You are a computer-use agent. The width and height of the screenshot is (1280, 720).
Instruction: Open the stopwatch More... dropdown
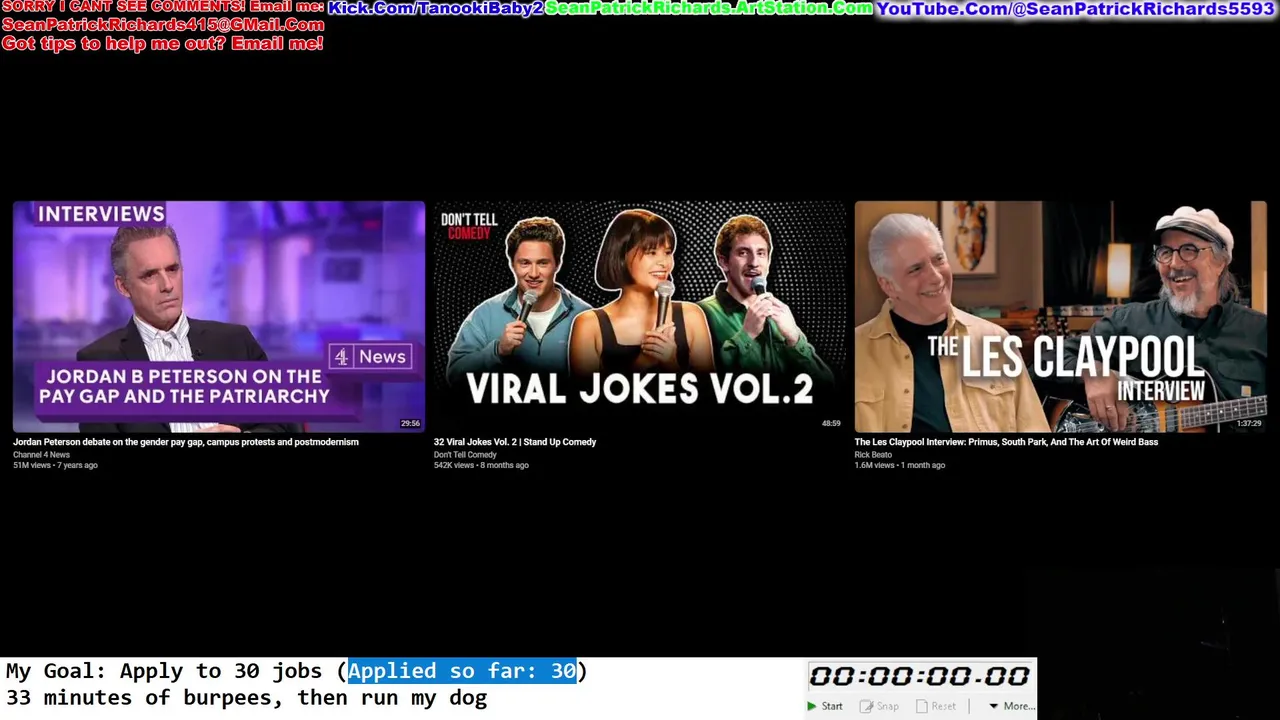pyautogui.click(x=1012, y=706)
